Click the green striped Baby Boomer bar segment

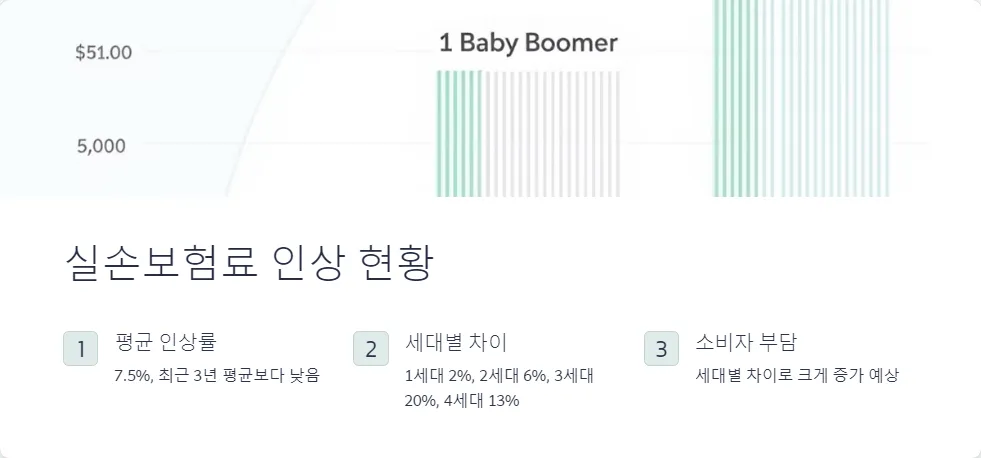point(459,134)
